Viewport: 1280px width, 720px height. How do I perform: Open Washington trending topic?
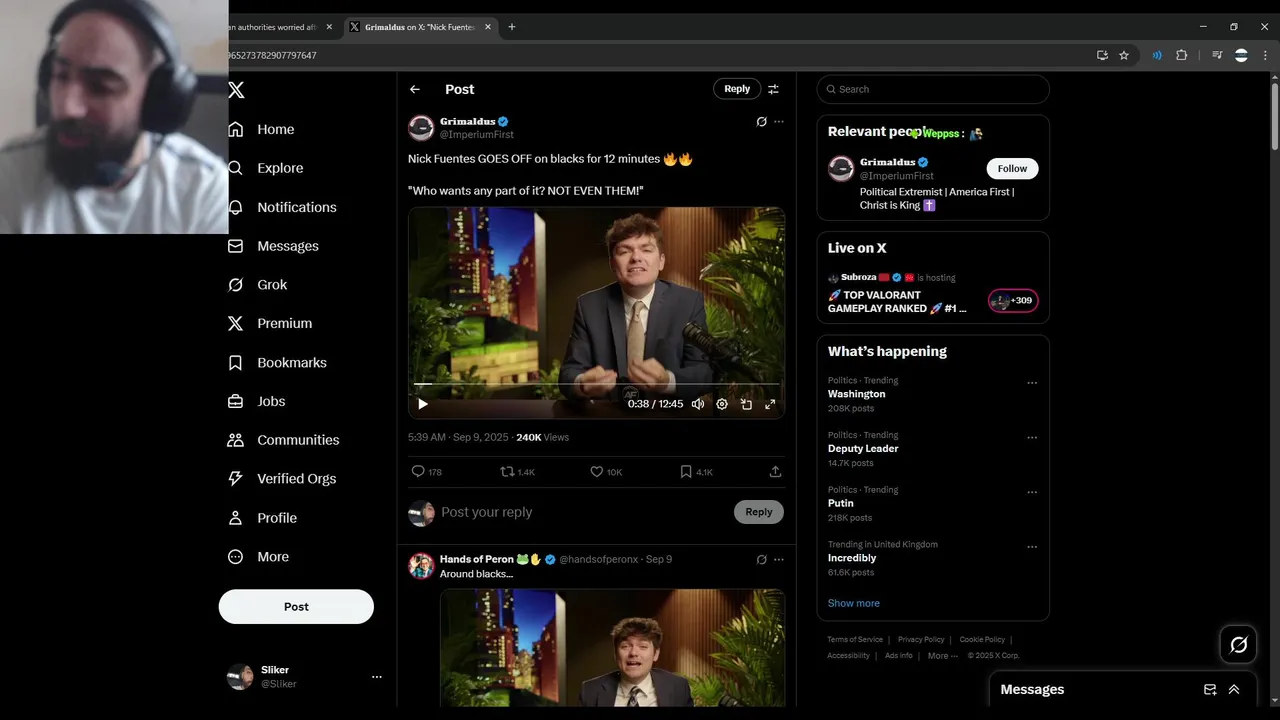coord(857,394)
